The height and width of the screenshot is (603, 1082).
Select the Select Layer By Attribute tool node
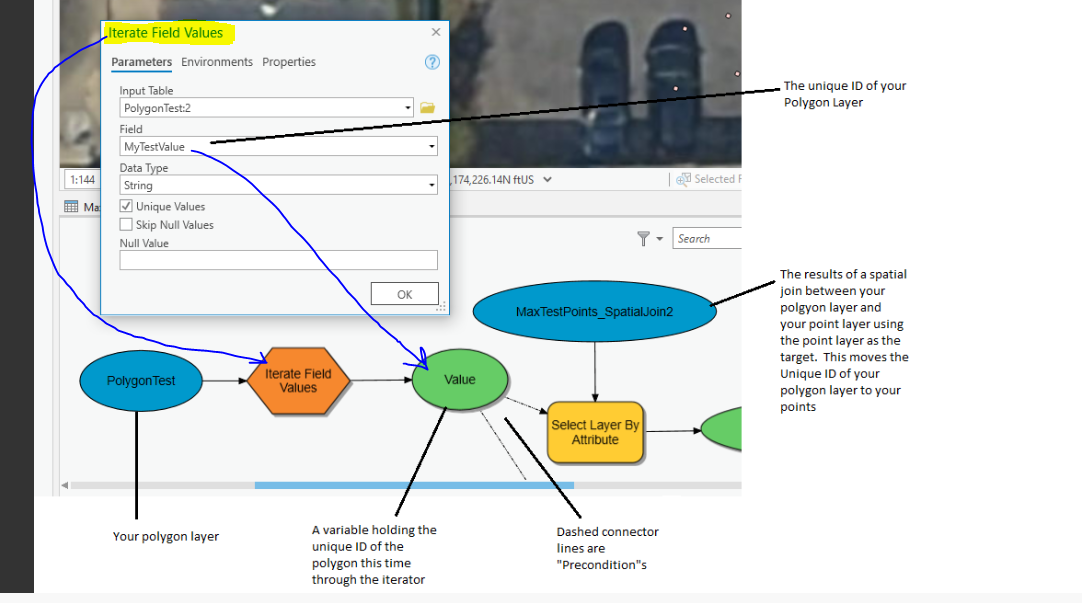(595, 432)
